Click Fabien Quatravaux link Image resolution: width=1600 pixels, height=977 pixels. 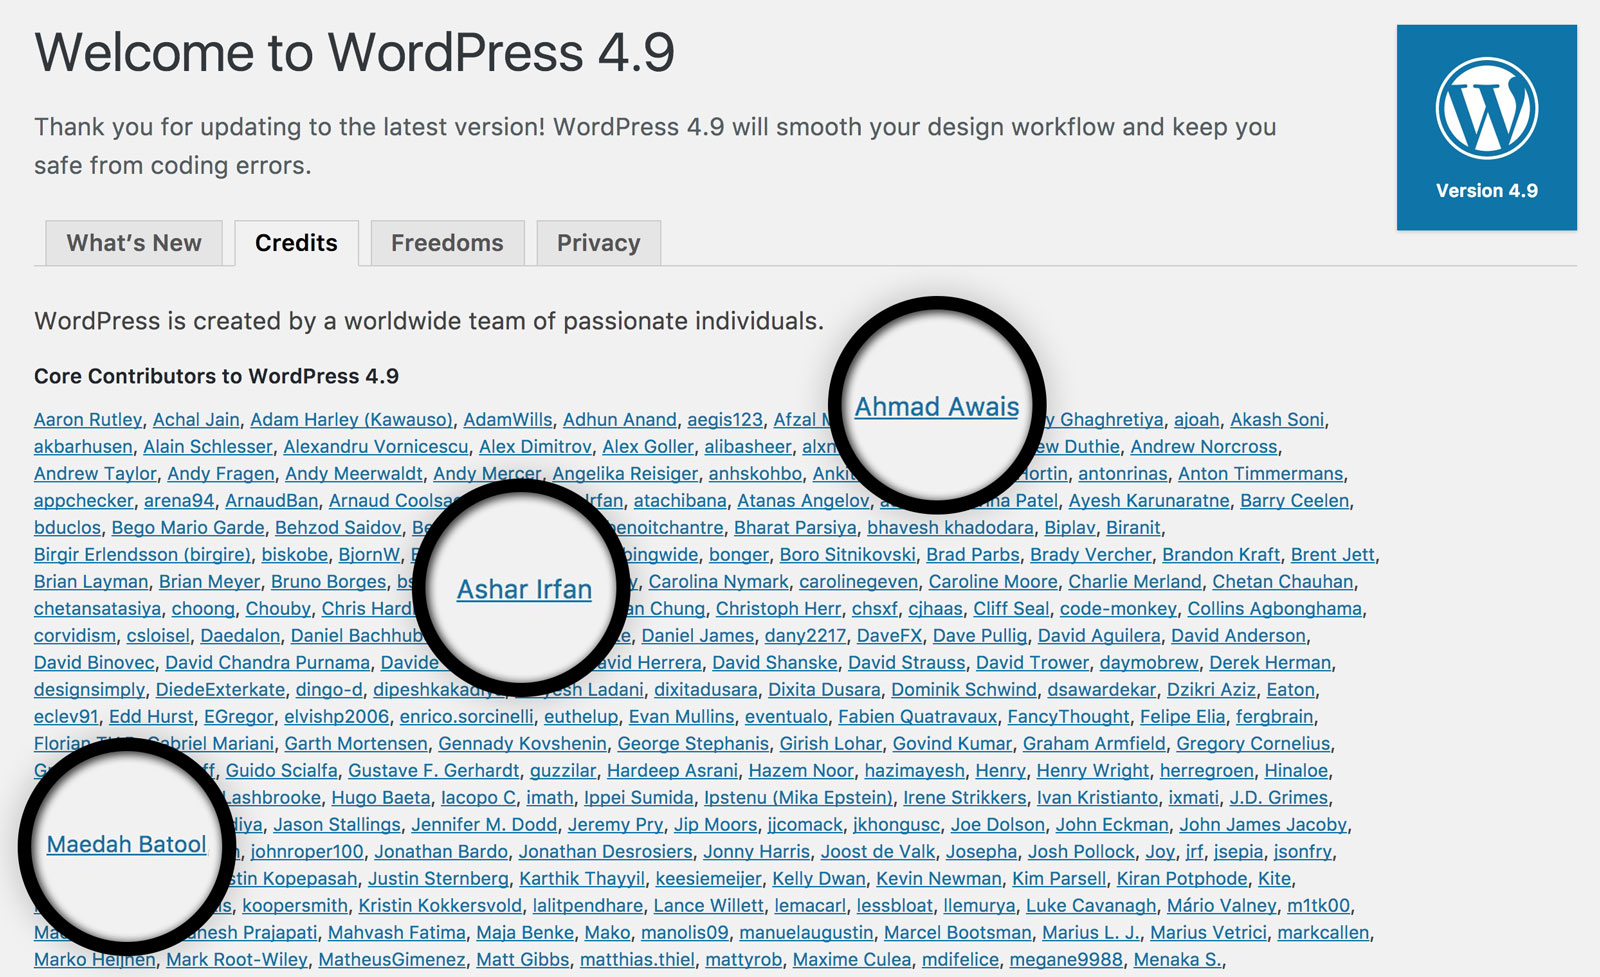click(917, 717)
